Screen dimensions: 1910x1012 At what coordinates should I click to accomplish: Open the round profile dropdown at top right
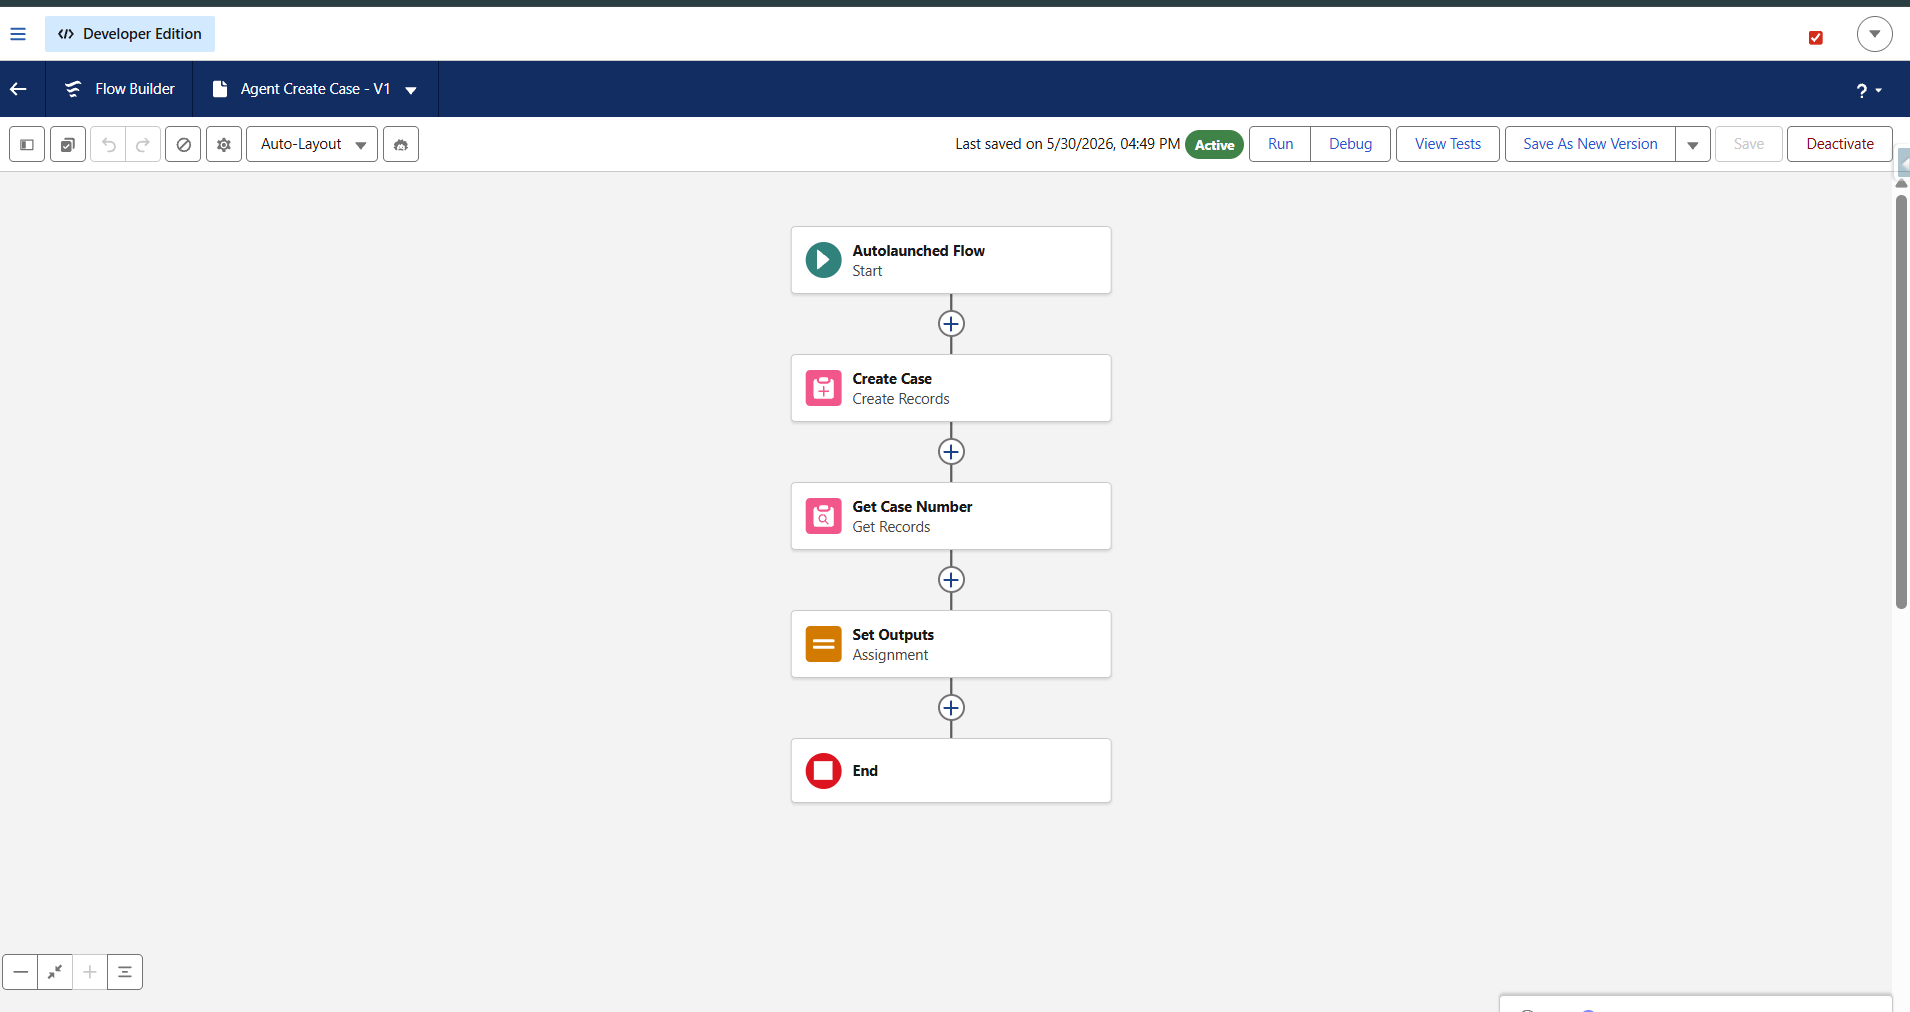pyautogui.click(x=1875, y=34)
